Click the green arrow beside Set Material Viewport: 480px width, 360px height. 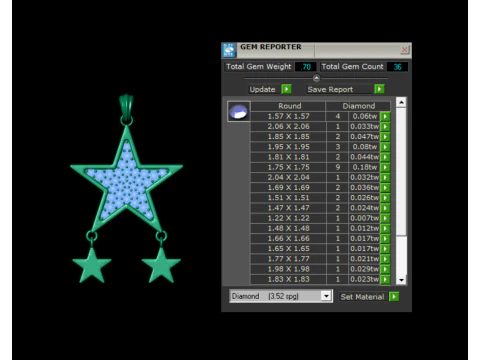(x=394, y=296)
